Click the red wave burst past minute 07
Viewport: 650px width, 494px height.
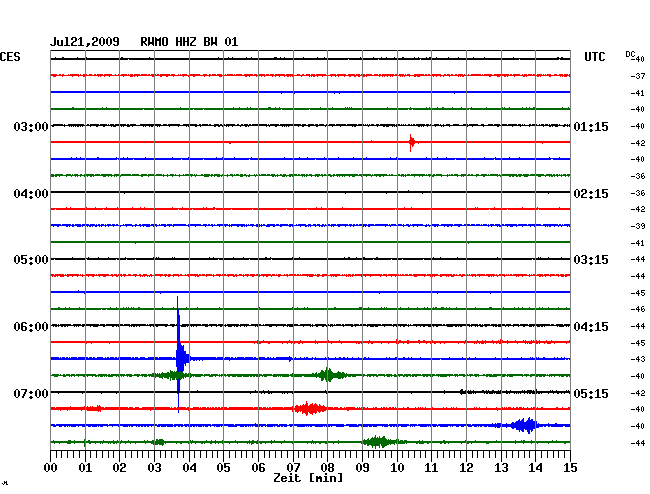coord(309,409)
